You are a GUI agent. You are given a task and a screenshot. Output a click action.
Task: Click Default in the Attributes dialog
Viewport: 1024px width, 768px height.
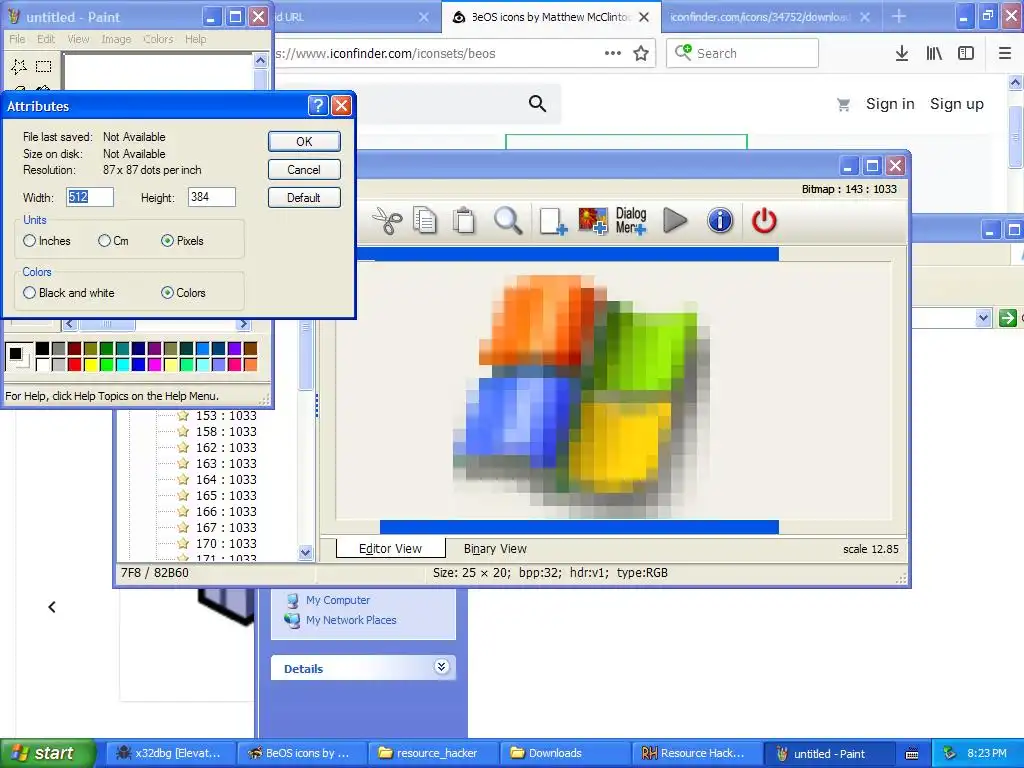pos(304,198)
